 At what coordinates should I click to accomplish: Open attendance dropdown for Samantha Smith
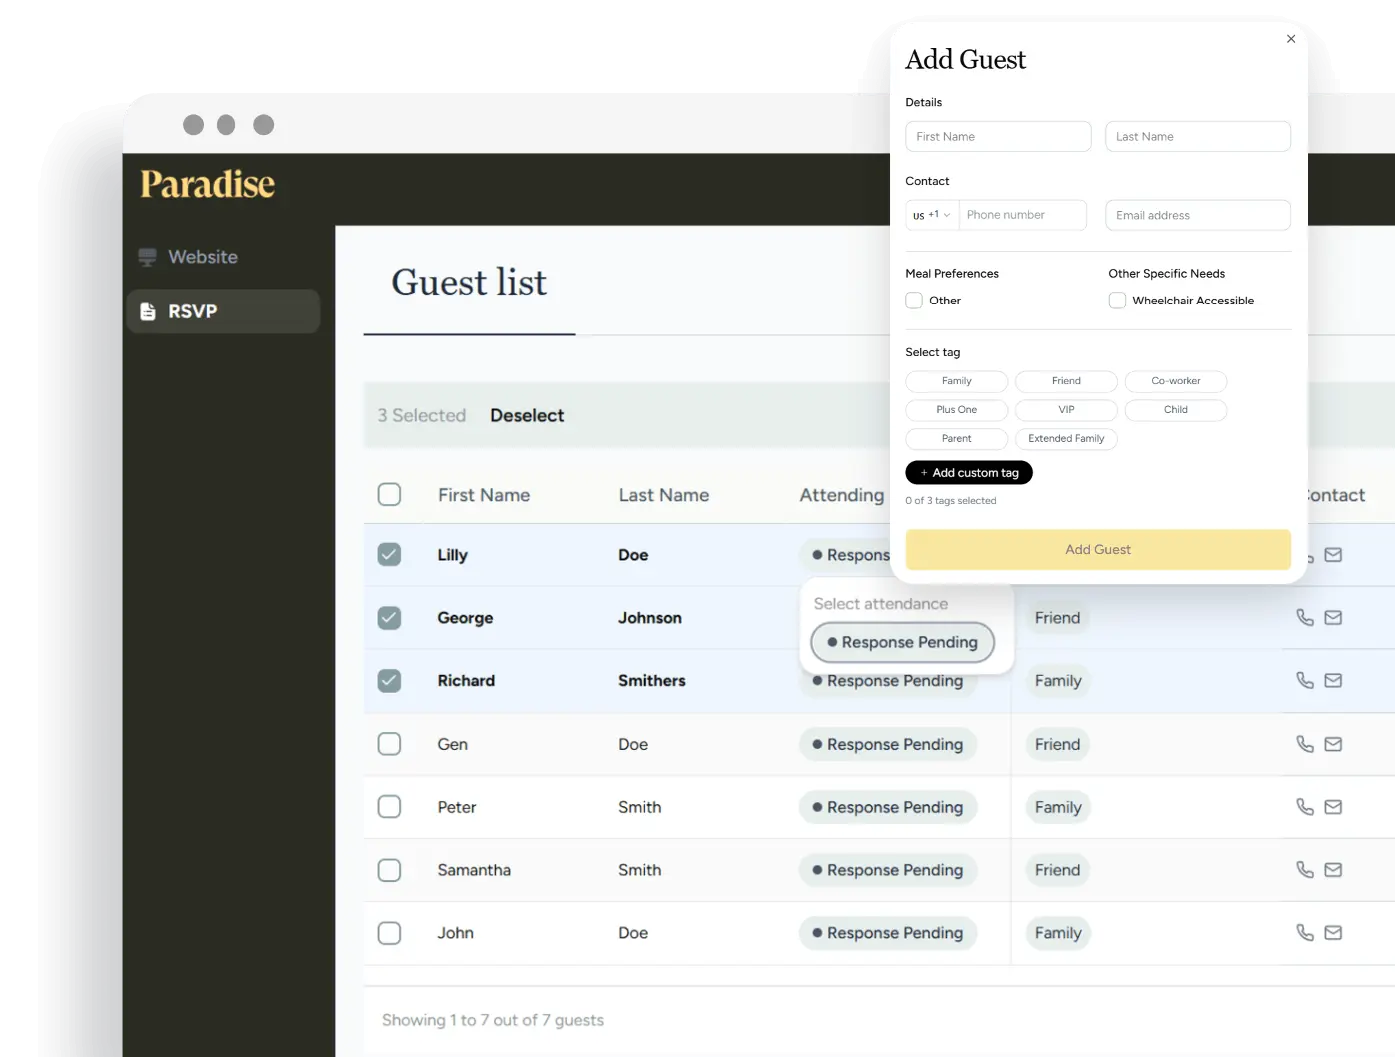[x=888, y=870]
